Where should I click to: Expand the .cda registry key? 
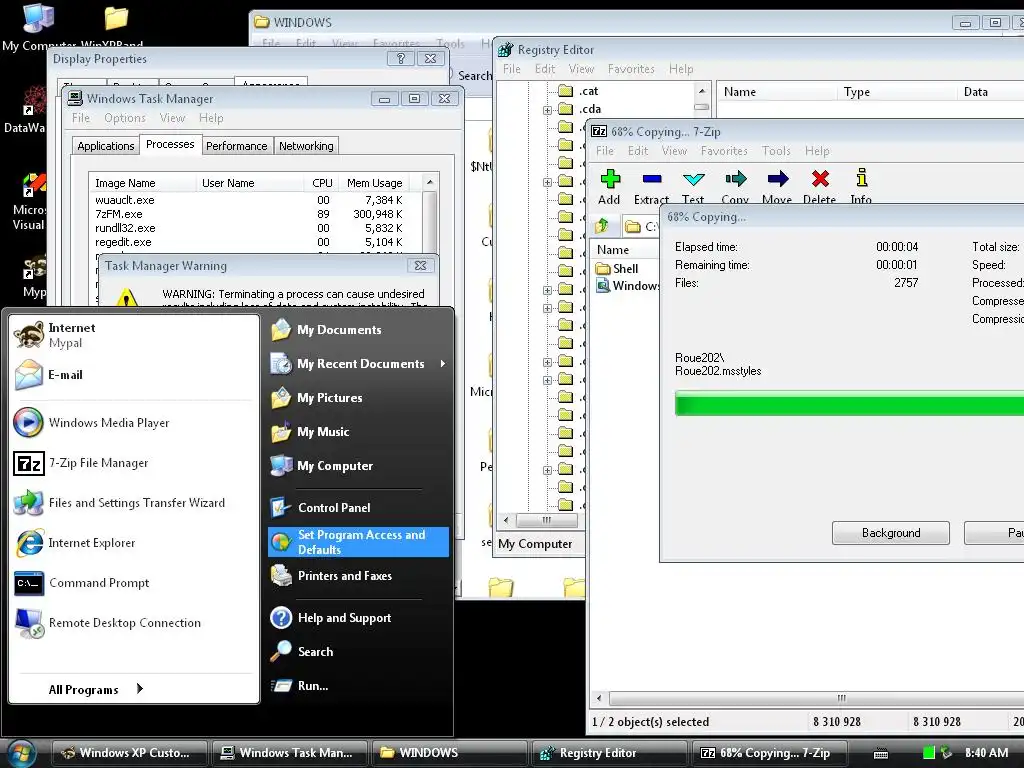coord(547,110)
